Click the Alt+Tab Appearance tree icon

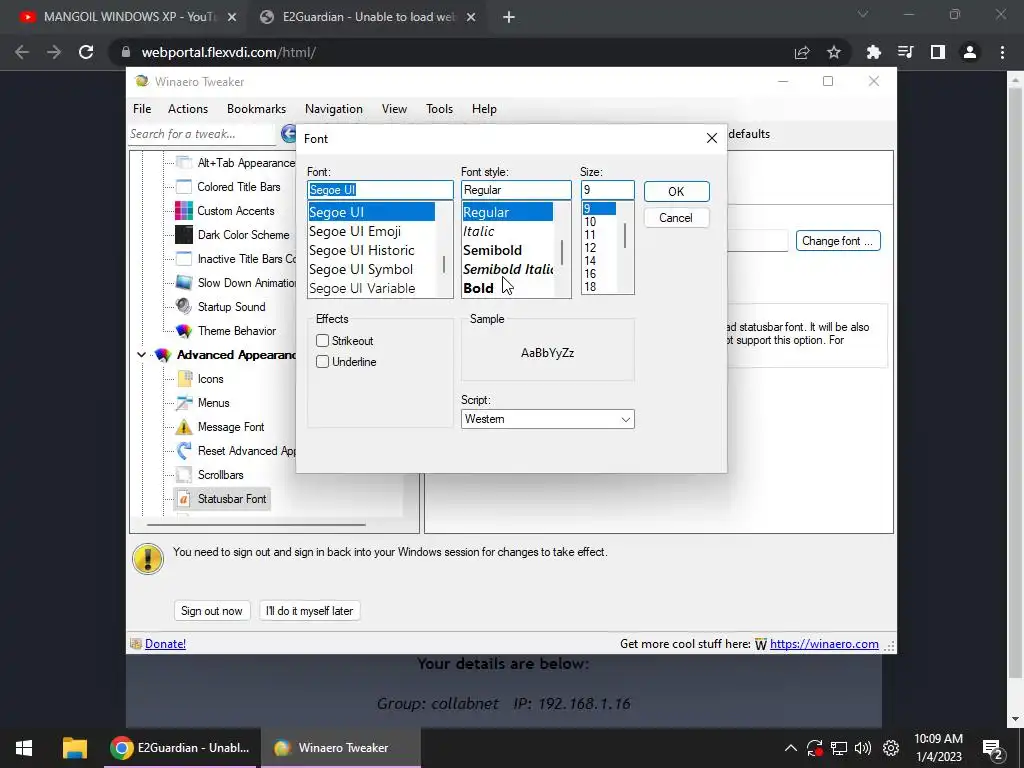click(184, 163)
